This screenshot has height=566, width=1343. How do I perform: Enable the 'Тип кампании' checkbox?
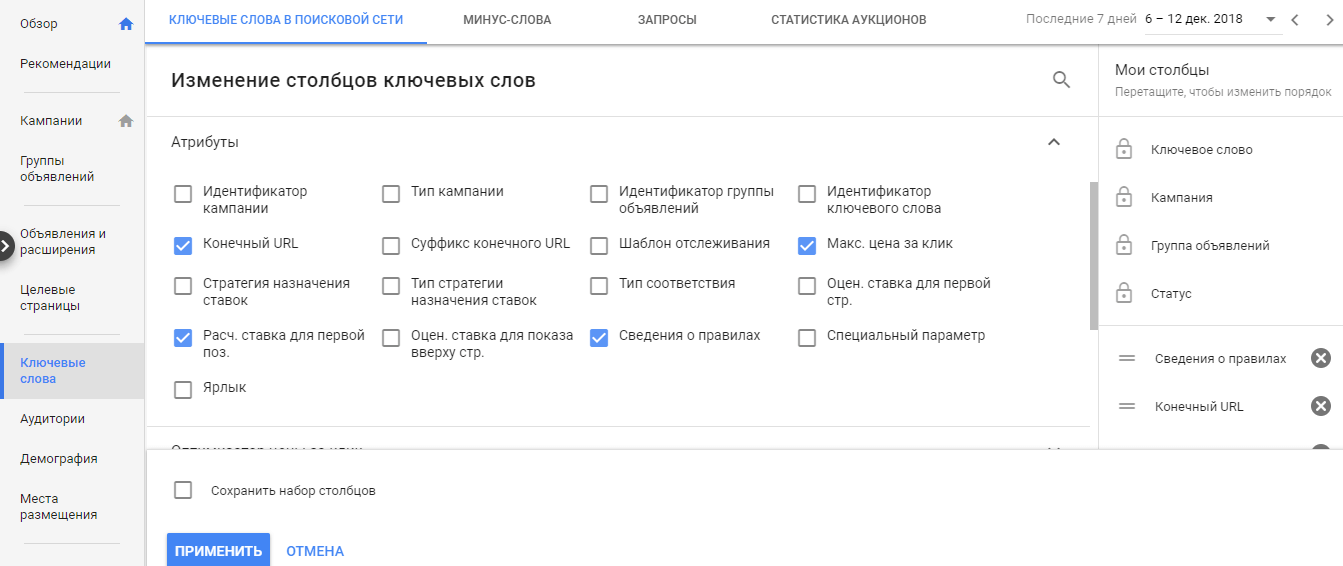coord(391,194)
